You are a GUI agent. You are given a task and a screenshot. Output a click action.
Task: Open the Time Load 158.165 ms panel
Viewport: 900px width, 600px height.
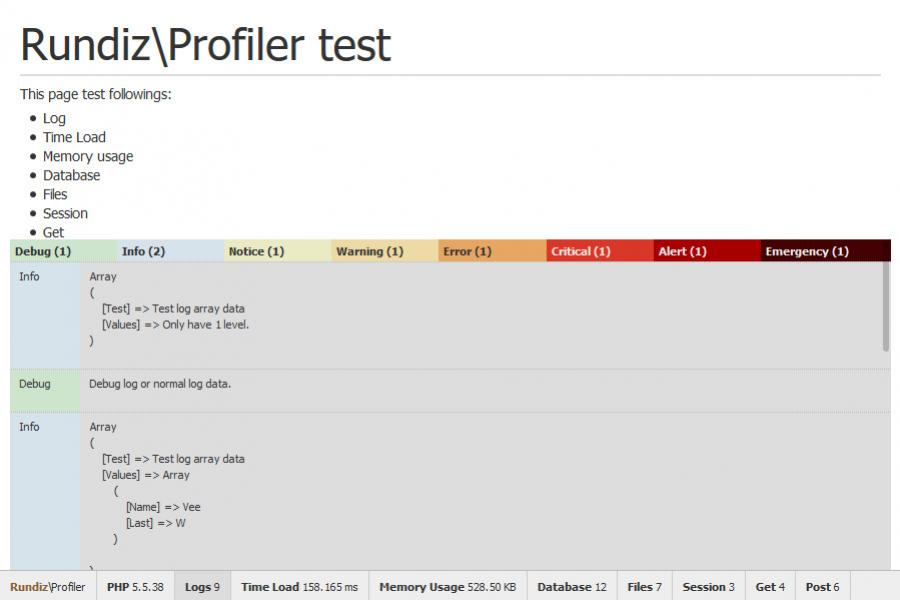coord(300,586)
